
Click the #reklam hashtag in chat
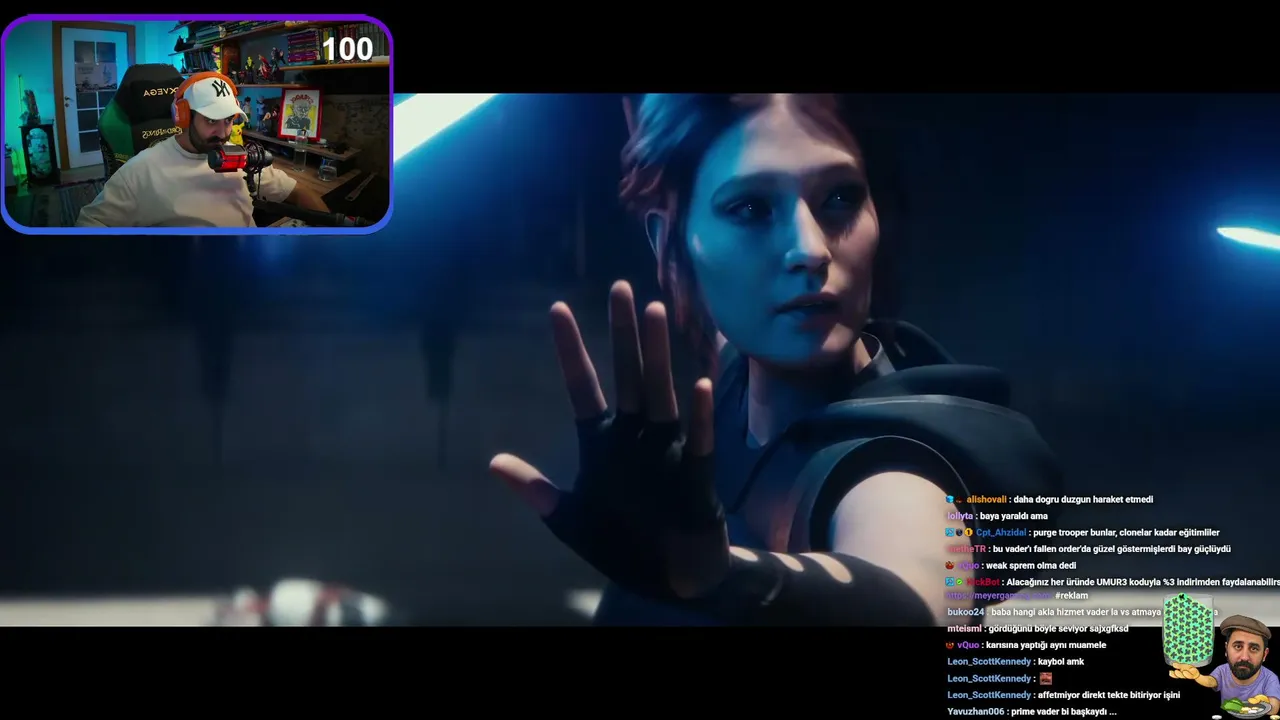point(1071,596)
